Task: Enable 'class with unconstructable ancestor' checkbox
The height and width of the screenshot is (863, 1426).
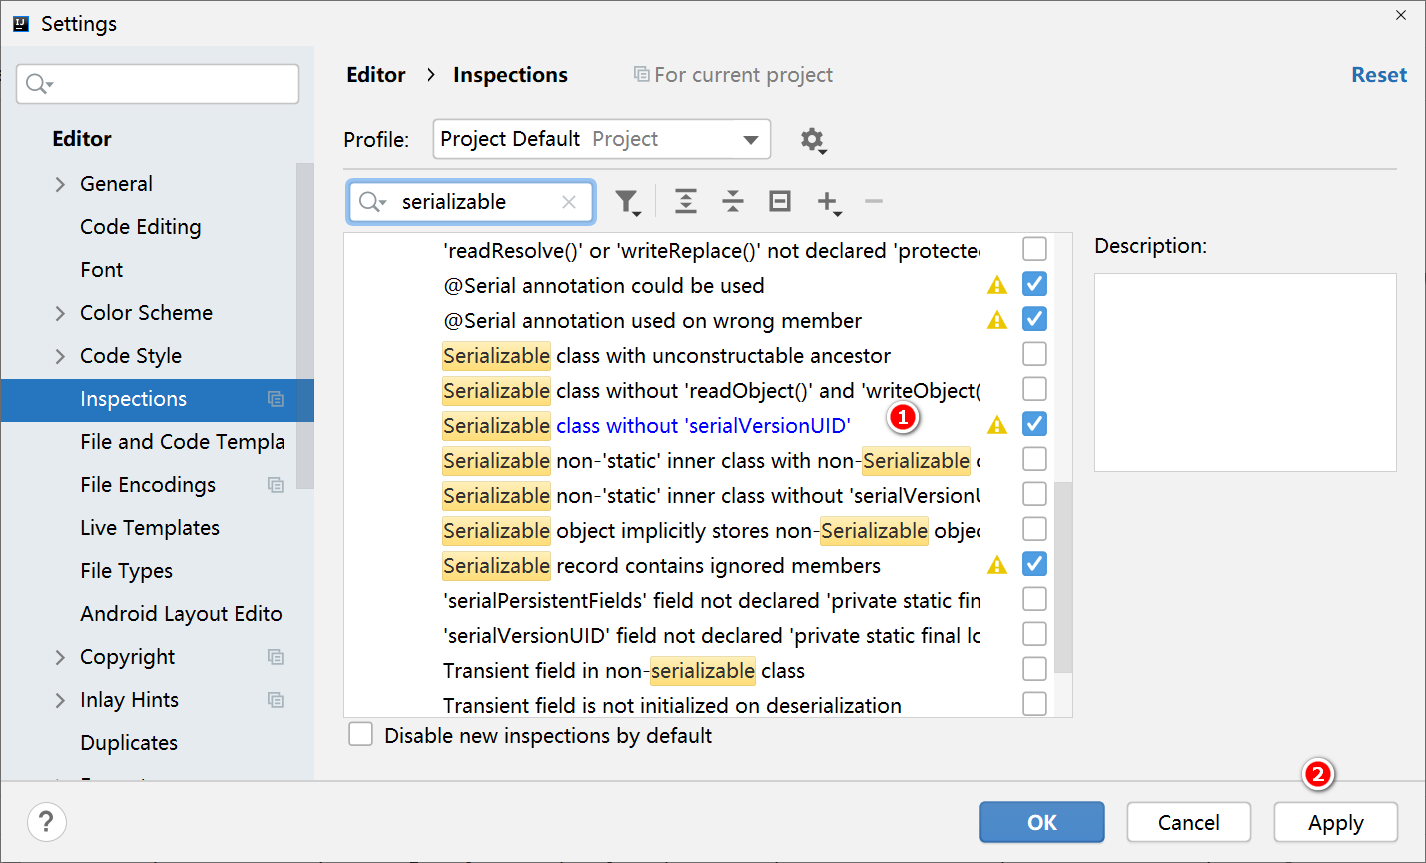Action: point(1035,354)
